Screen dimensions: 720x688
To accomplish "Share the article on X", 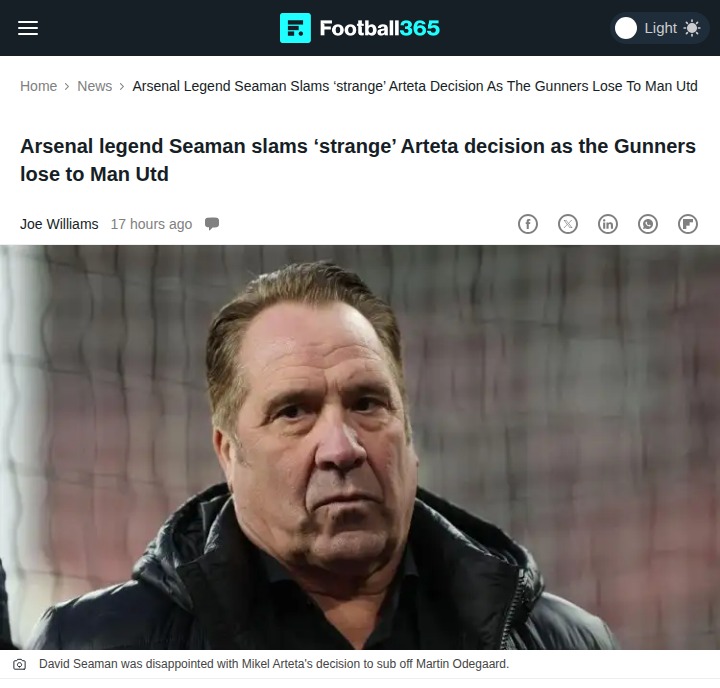I will pyautogui.click(x=568, y=224).
